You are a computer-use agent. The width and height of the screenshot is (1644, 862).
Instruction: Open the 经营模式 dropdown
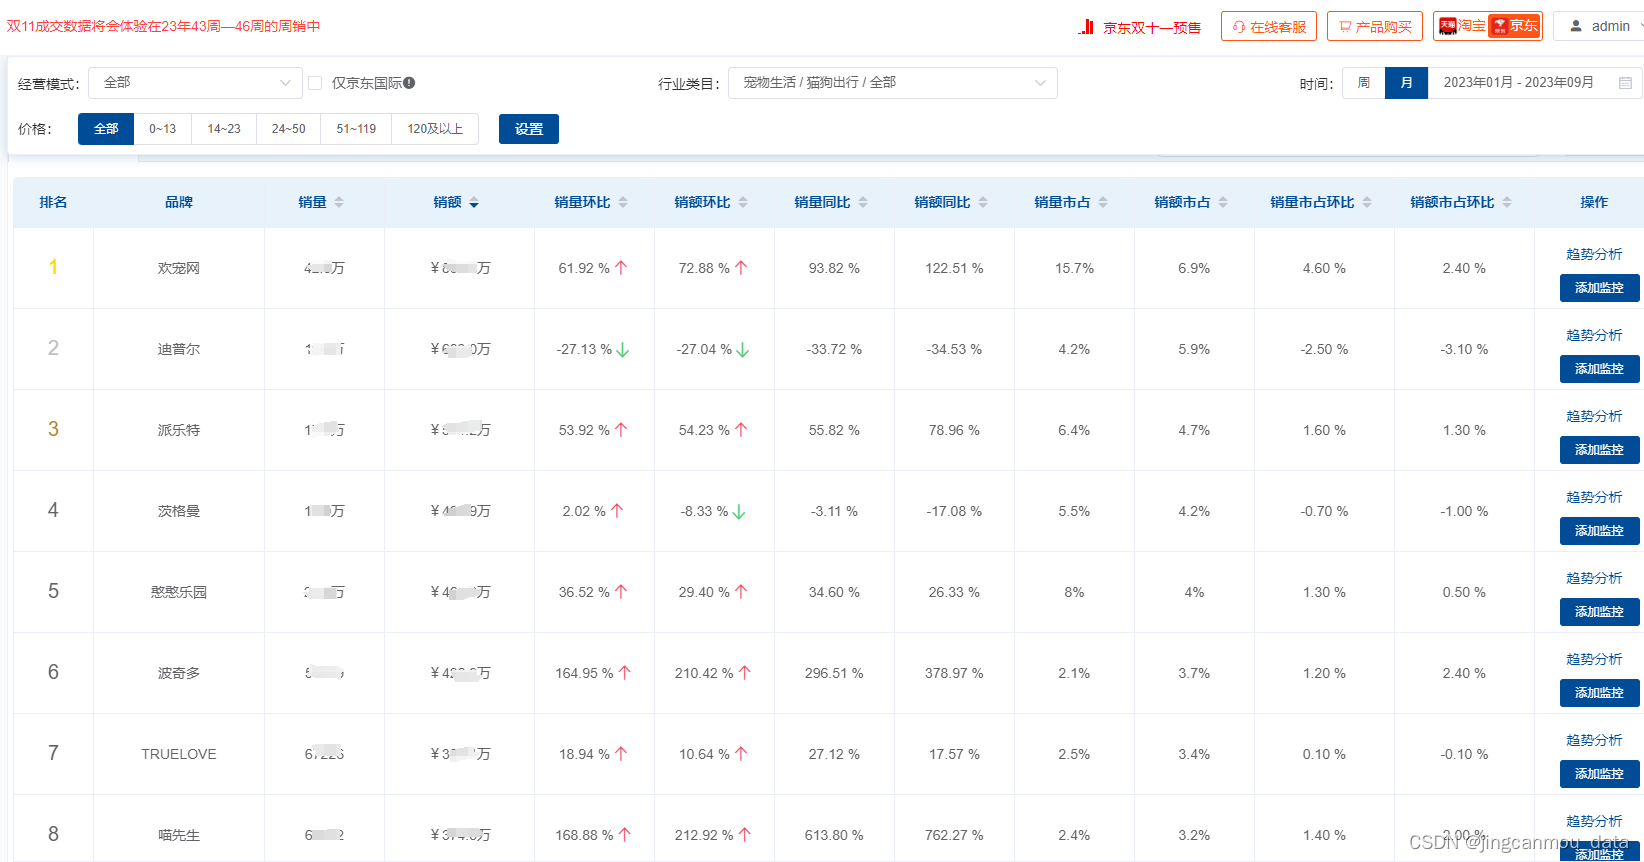tap(195, 83)
